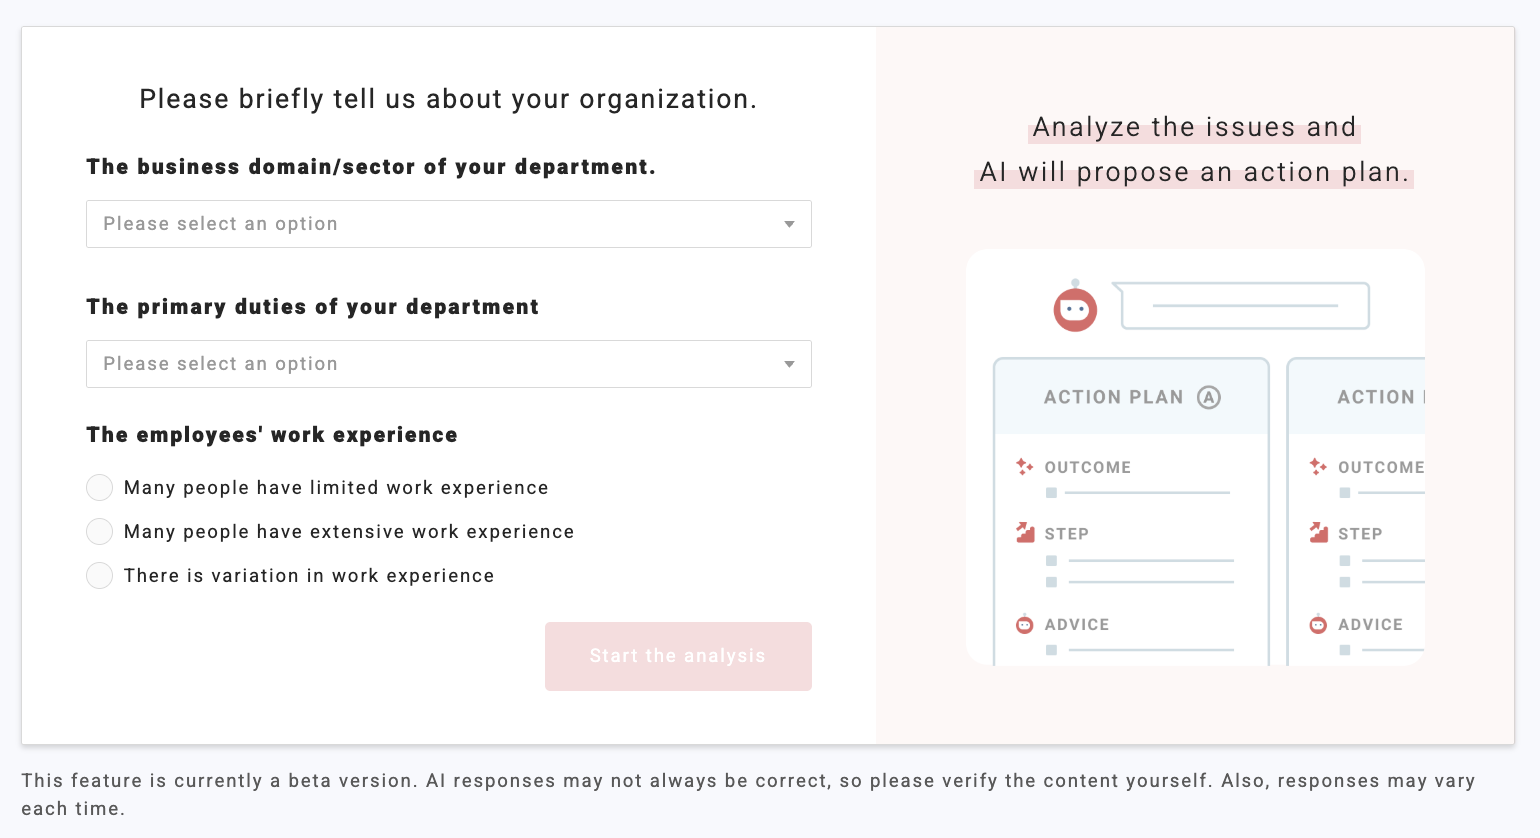Click the chevron arrow on the first select field
This screenshot has width=1540, height=838.
789,224
